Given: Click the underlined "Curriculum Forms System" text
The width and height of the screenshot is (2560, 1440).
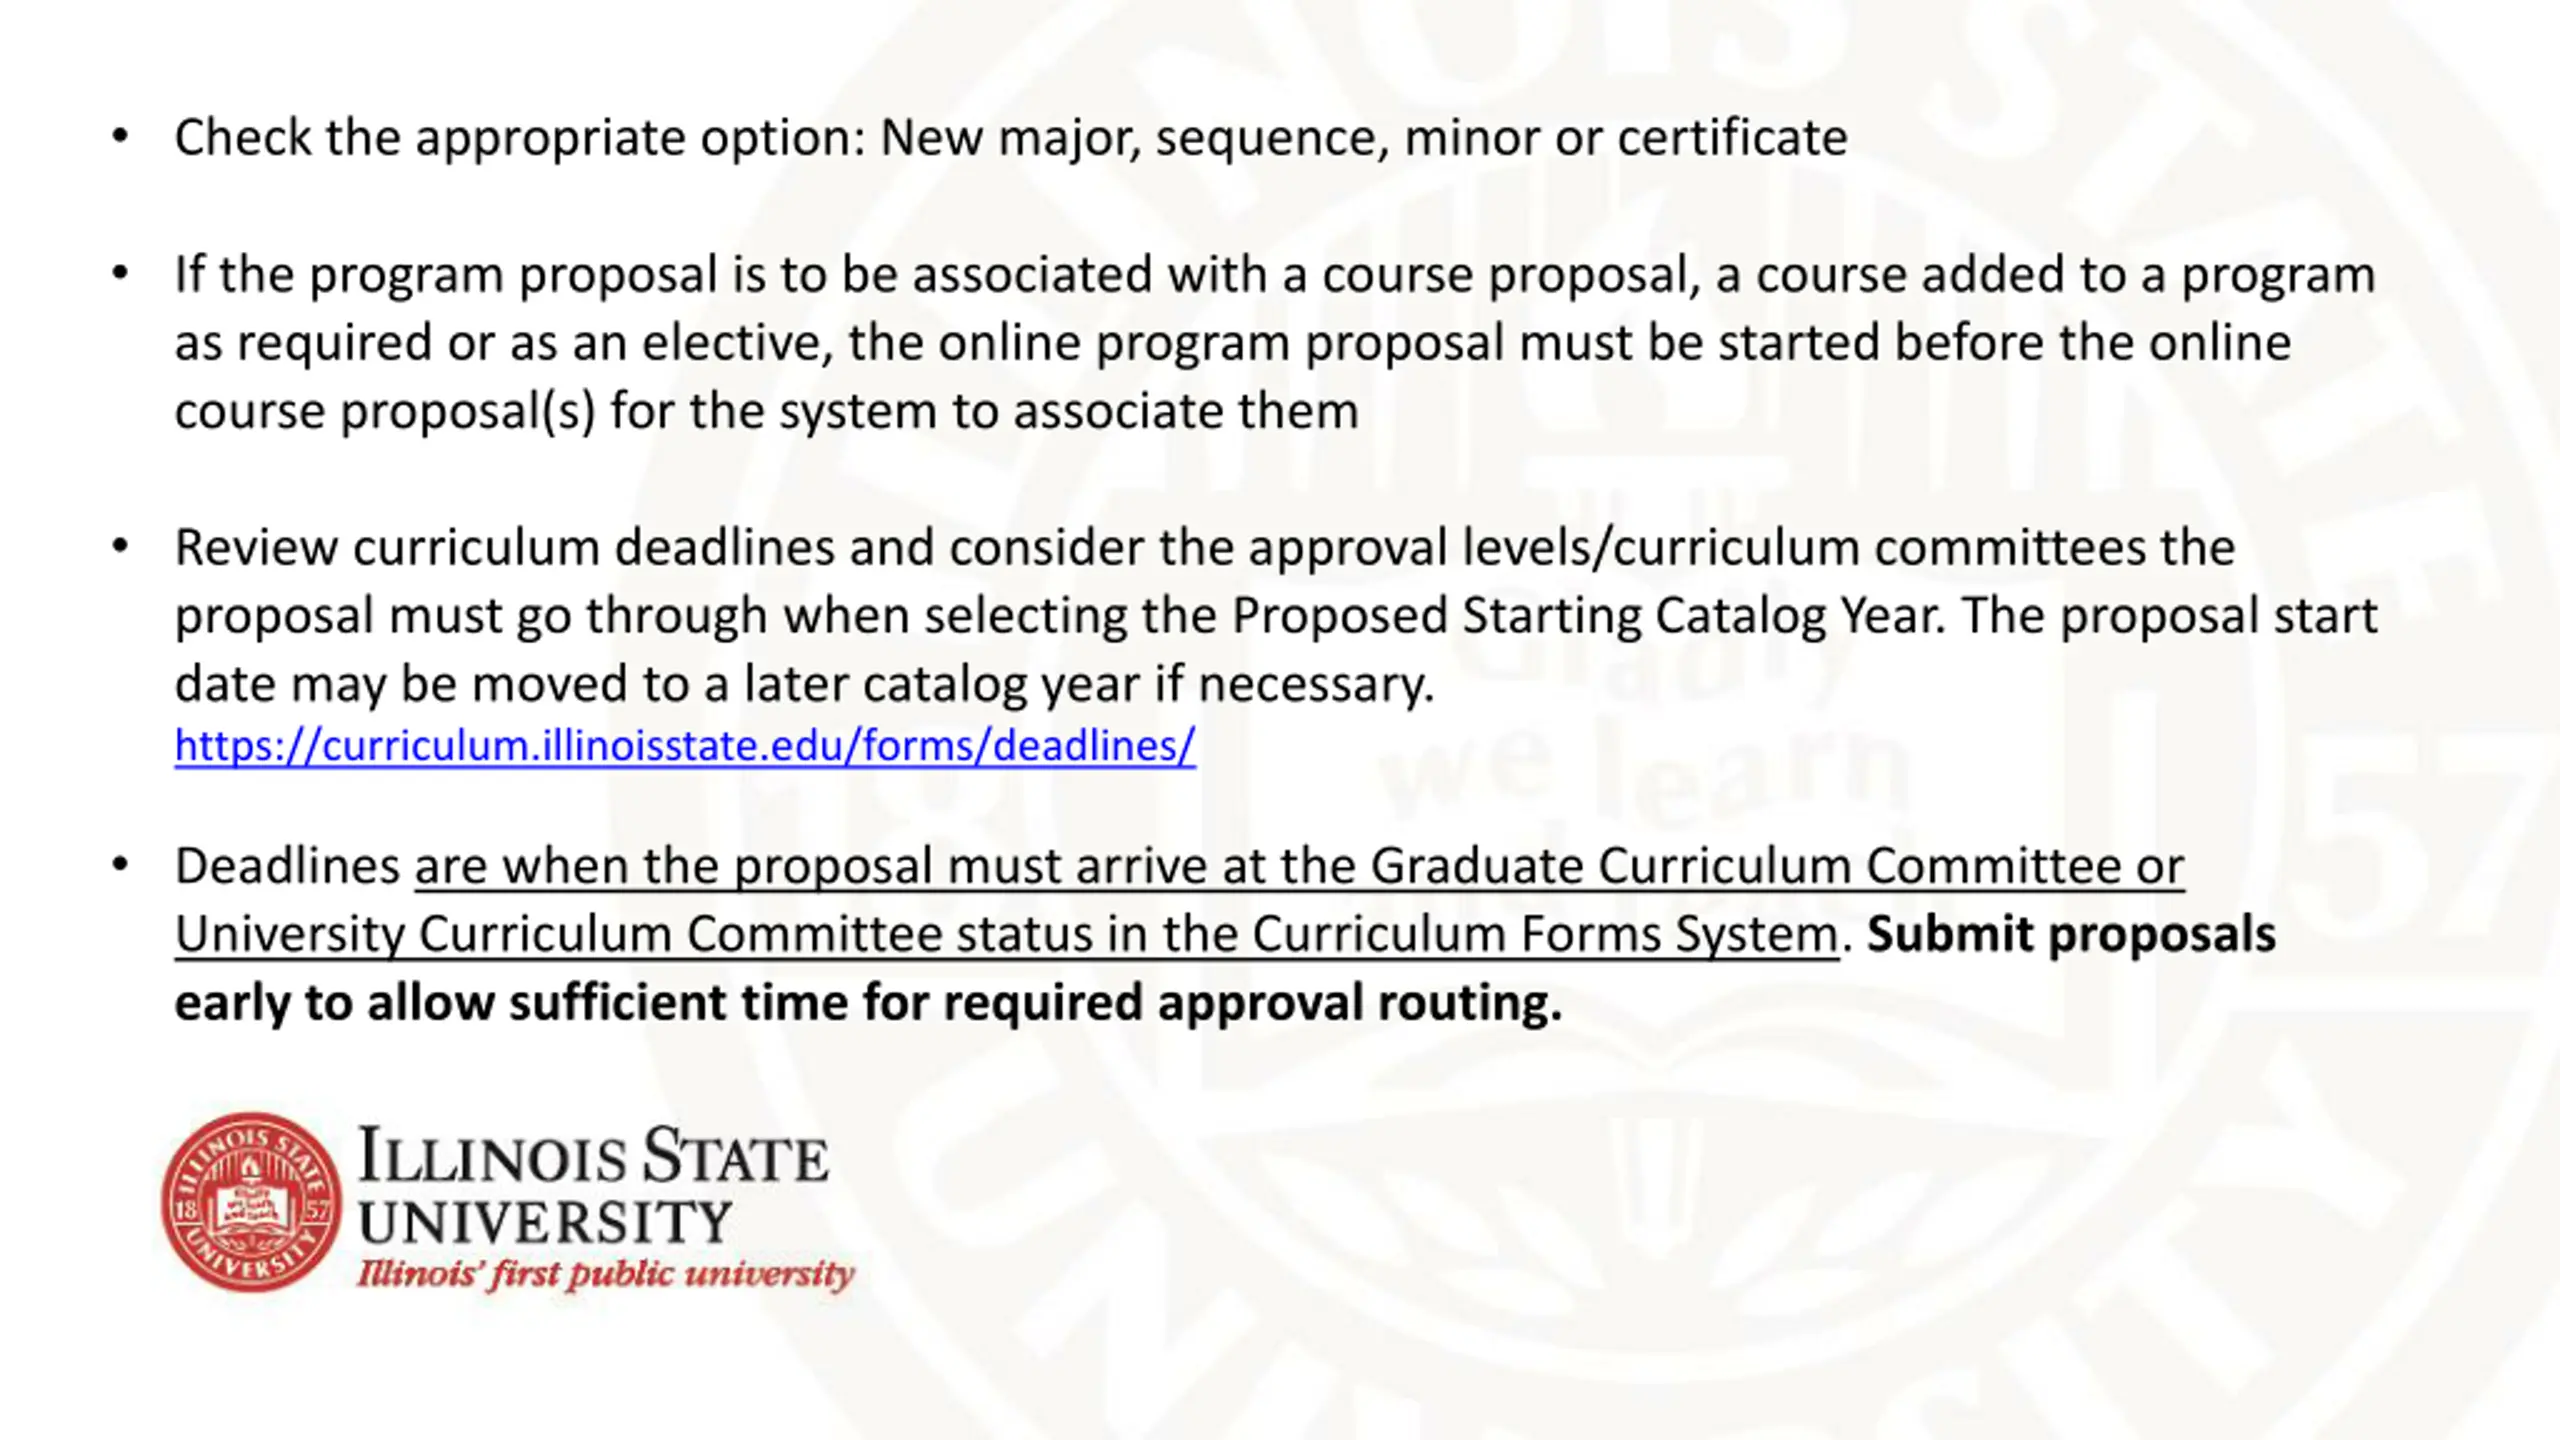Looking at the screenshot, I should [x=1545, y=935].
